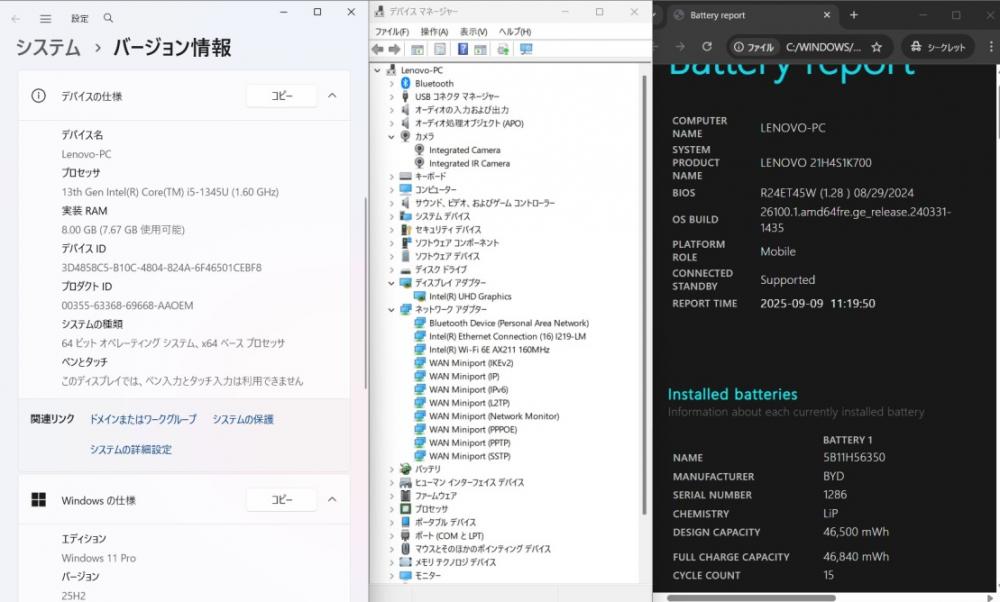Open the システムの詳細設定 link
1000x602 pixels.
131,450
